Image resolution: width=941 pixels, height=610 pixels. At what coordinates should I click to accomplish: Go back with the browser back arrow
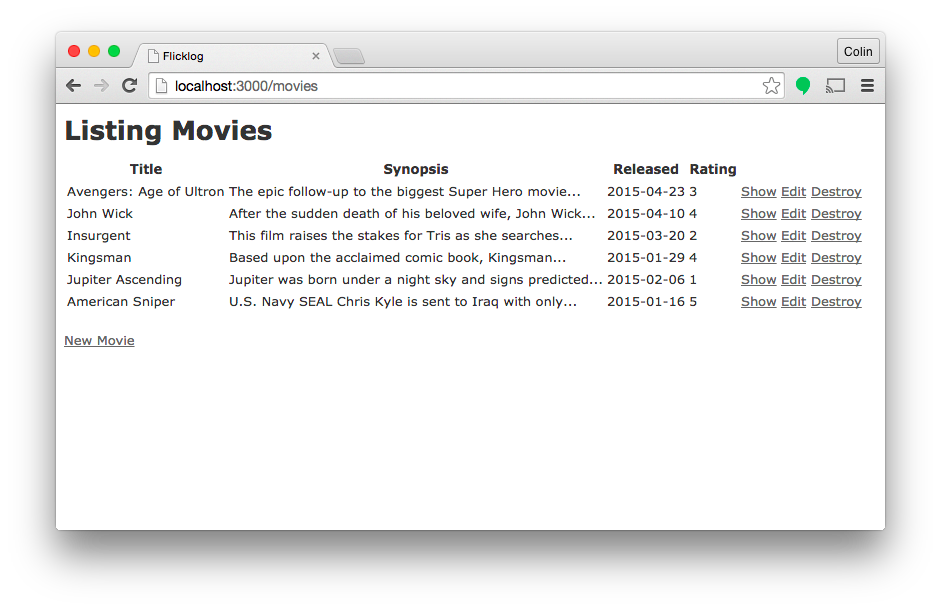73,86
